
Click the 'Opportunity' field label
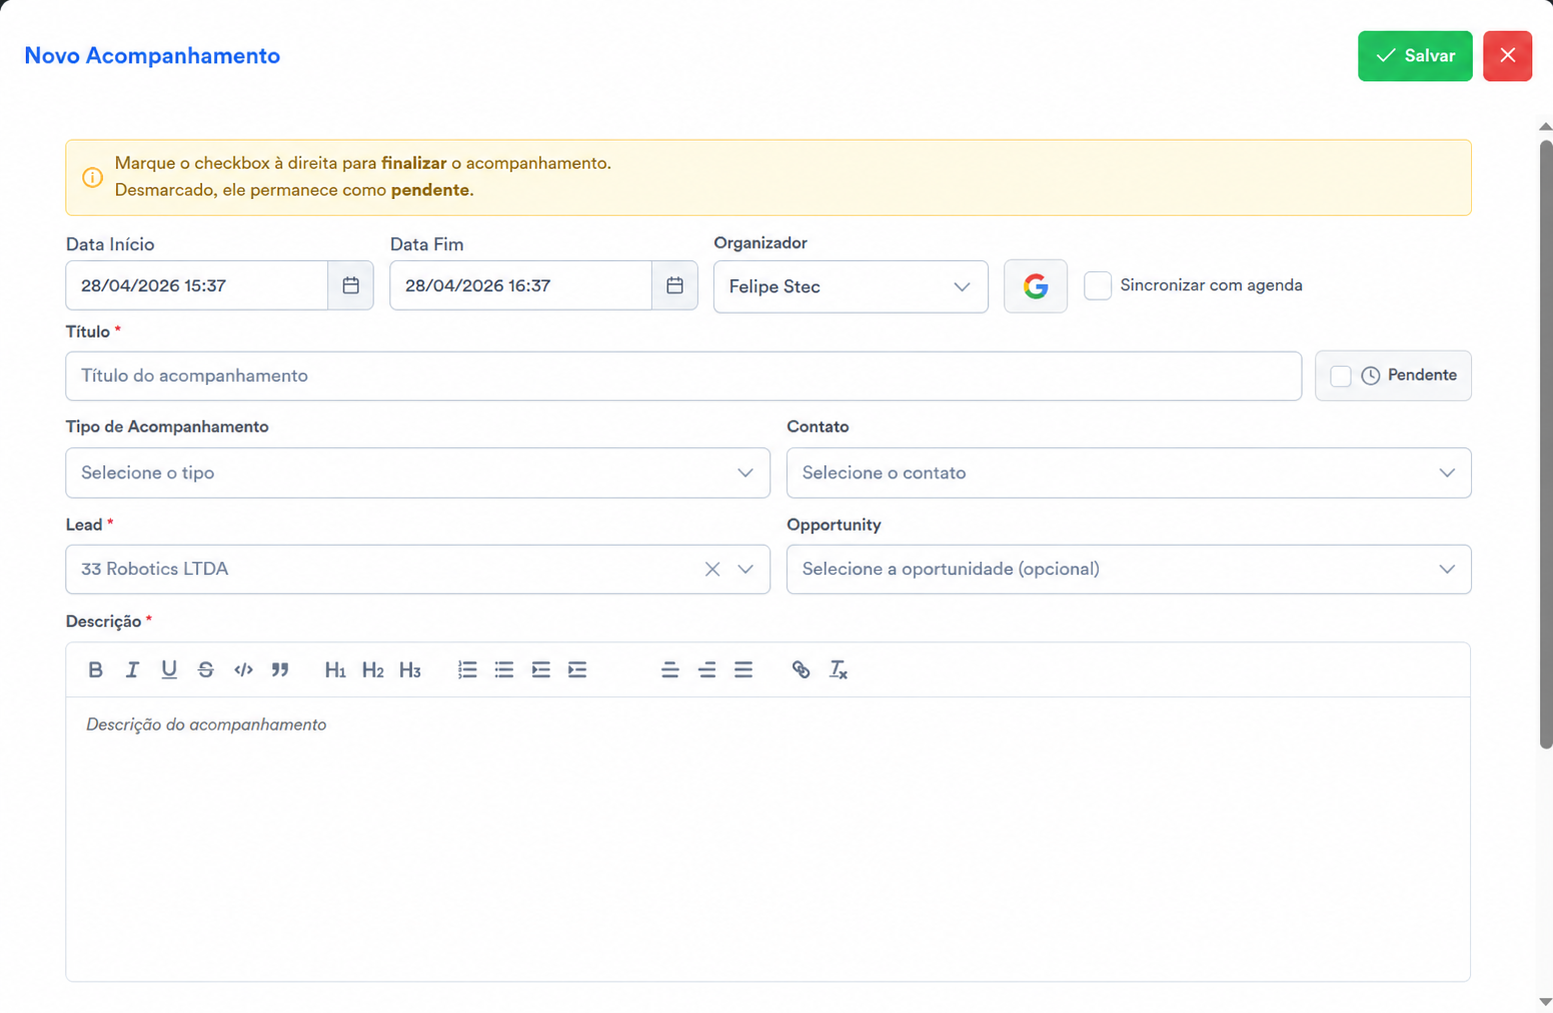click(x=834, y=525)
